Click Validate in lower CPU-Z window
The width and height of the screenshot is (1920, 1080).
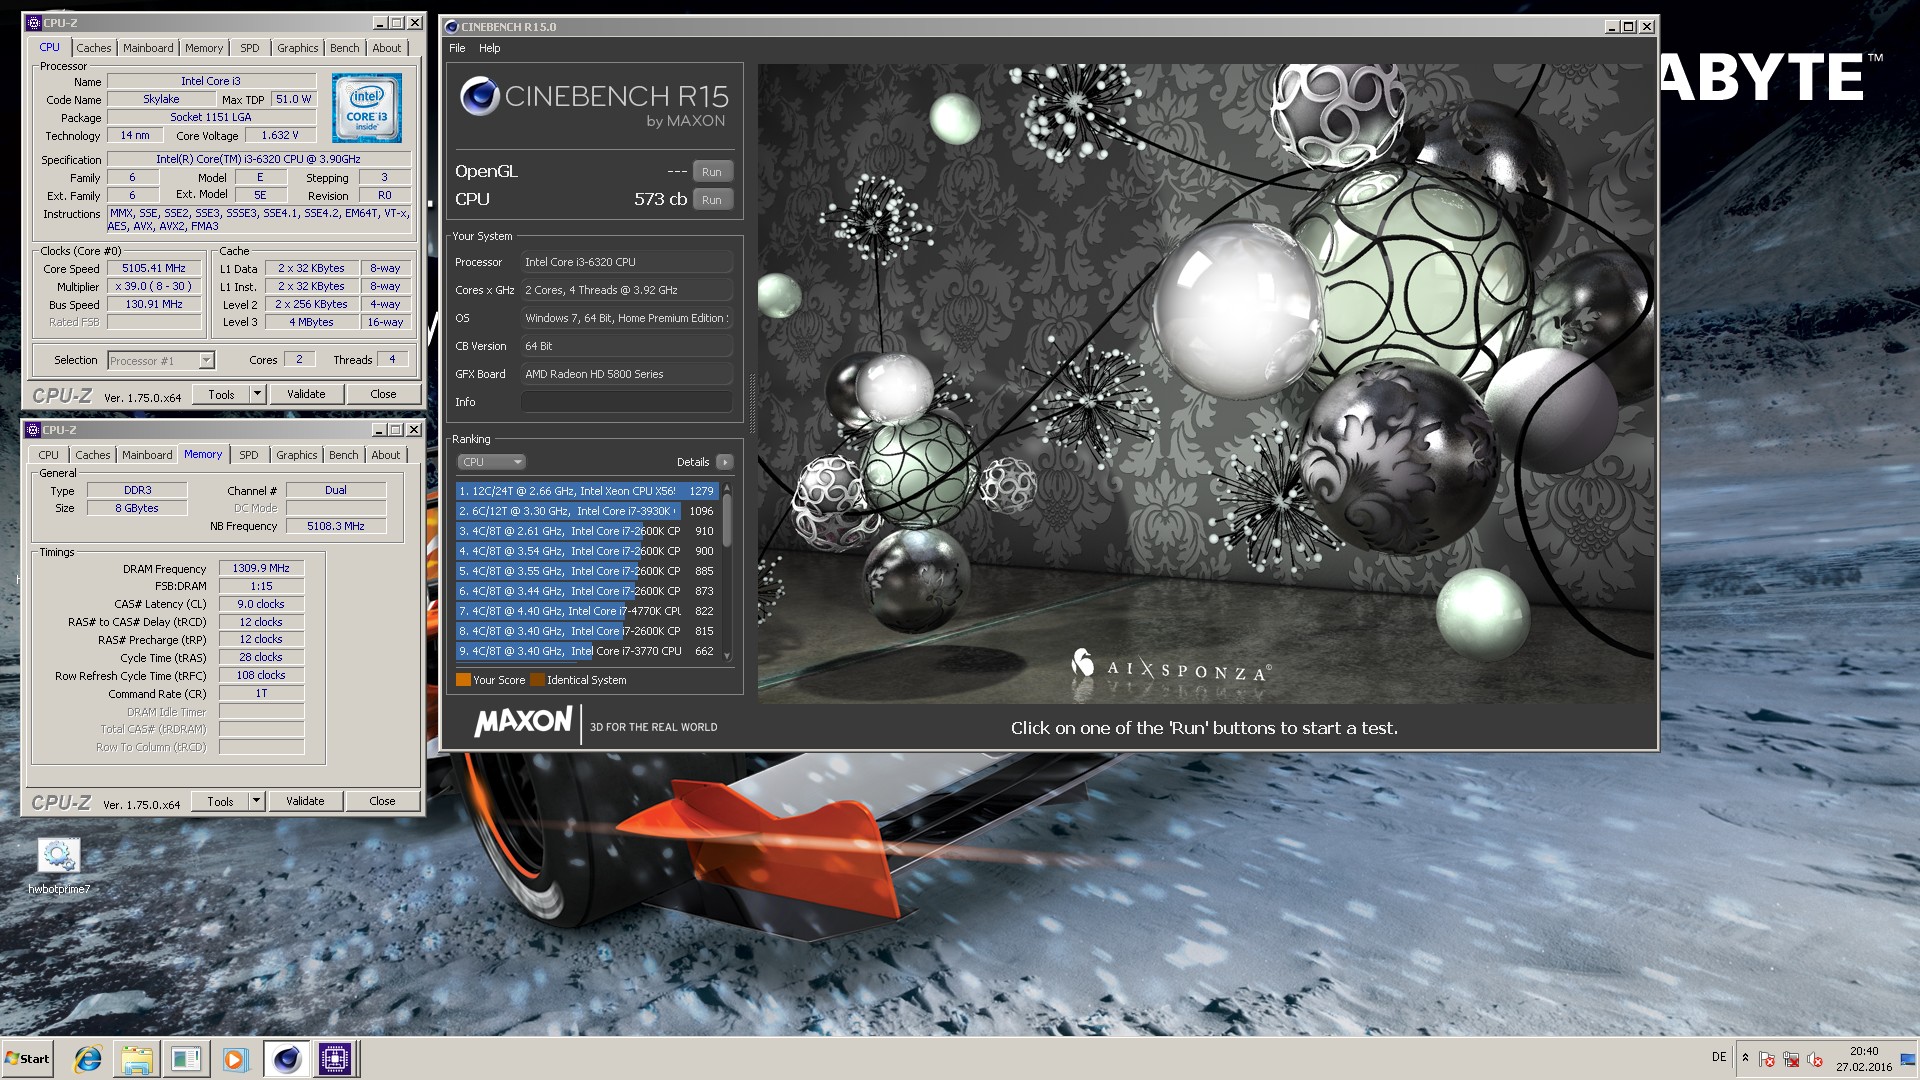[305, 801]
